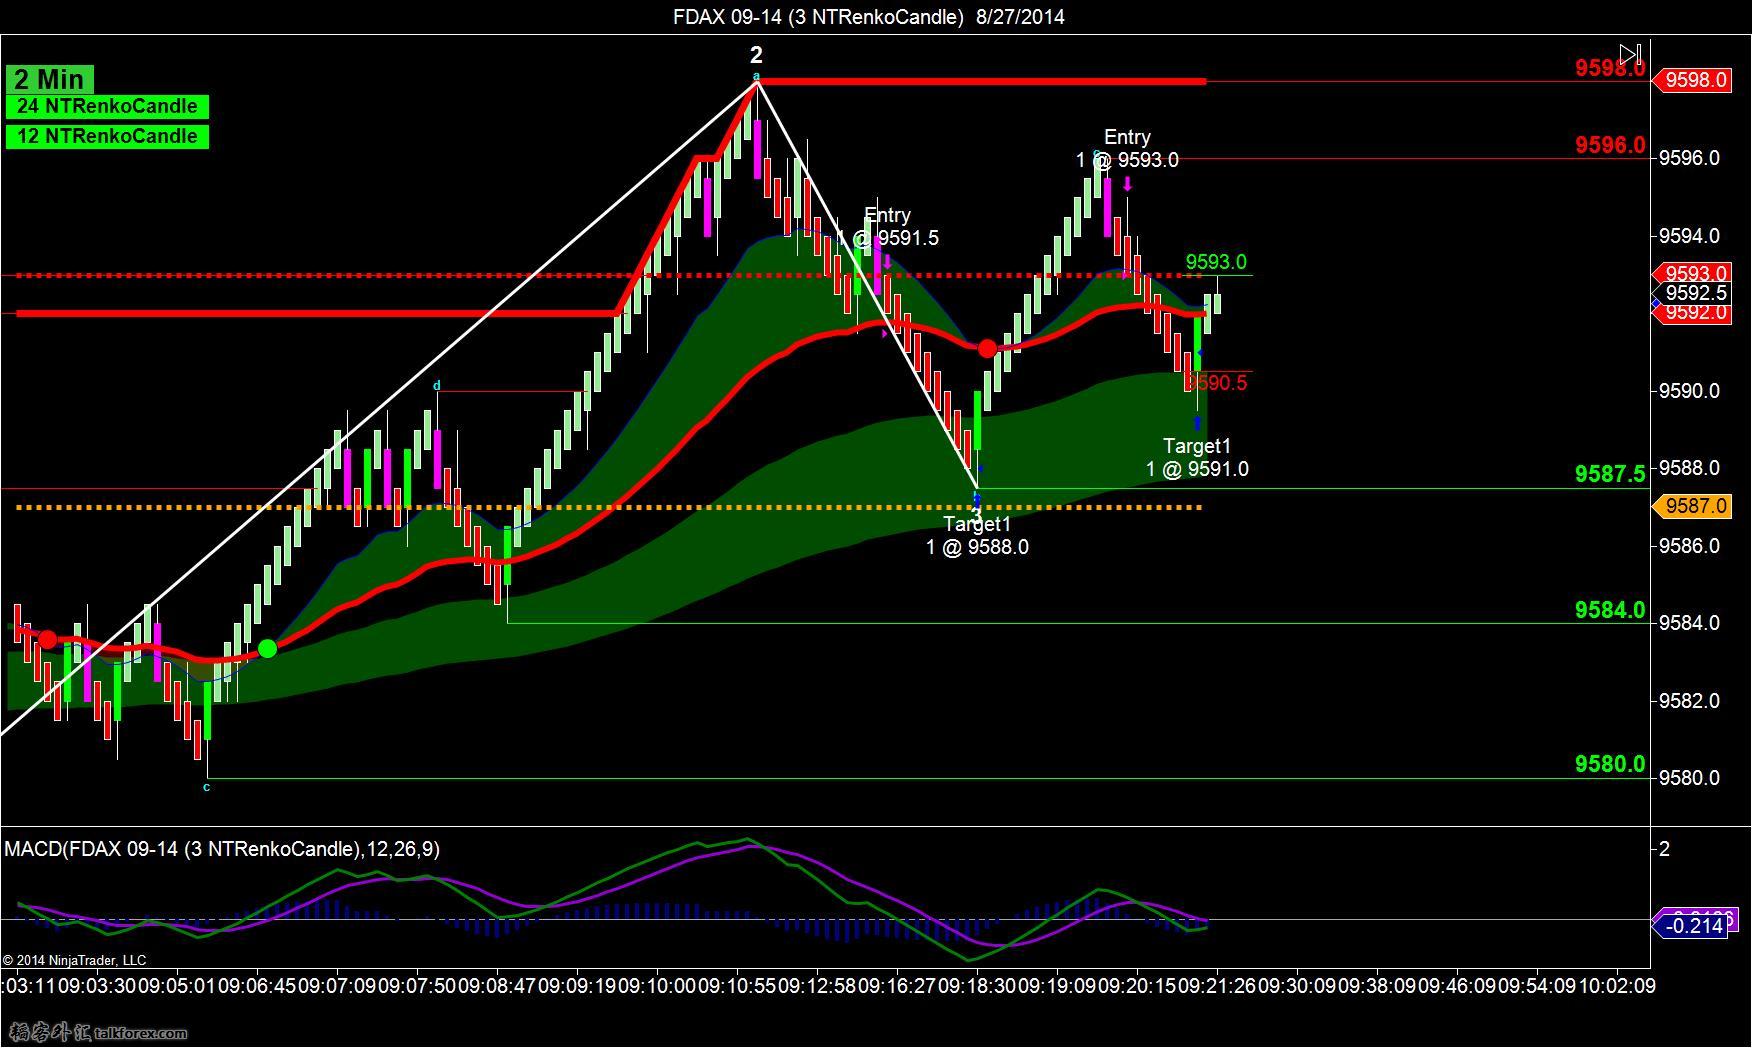Viewport: 1752px width, 1048px height.
Task: Click the 'Target1 1 @ 9591.0' annotation
Action: (1197, 457)
